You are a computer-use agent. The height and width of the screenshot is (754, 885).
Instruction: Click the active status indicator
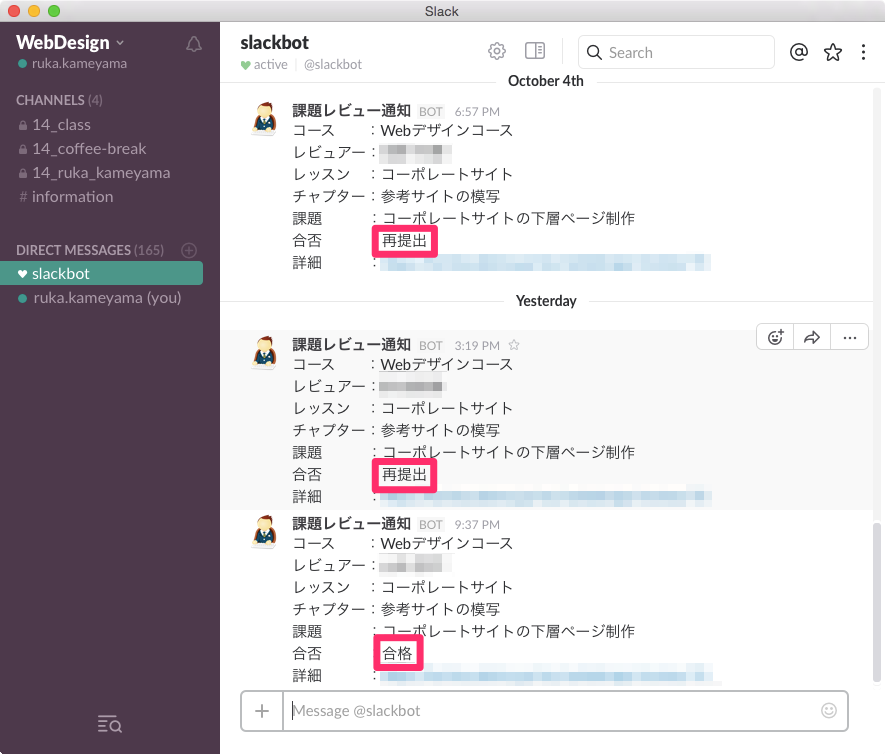coord(264,65)
